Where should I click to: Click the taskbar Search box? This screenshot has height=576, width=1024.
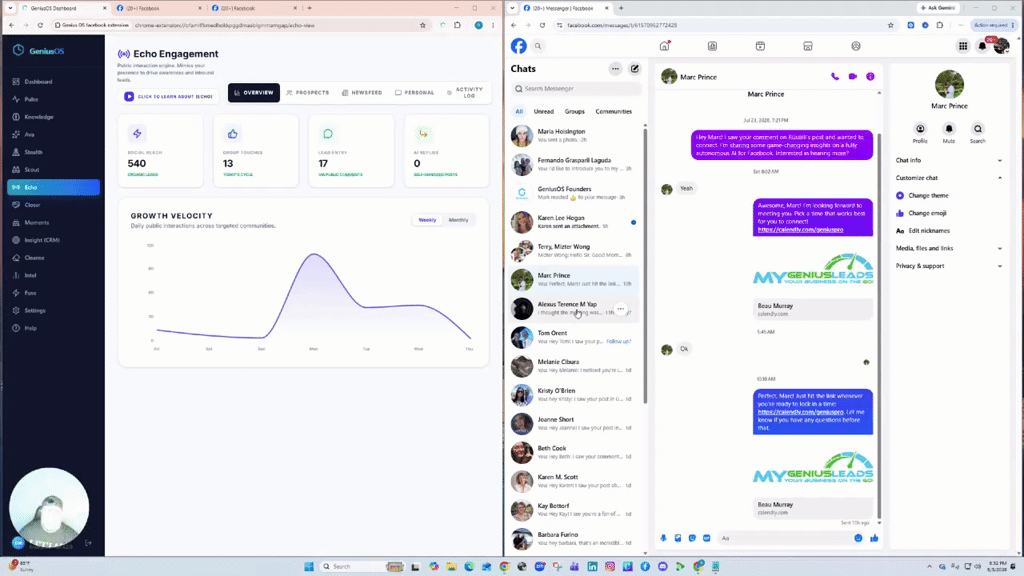tap(362, 566)
